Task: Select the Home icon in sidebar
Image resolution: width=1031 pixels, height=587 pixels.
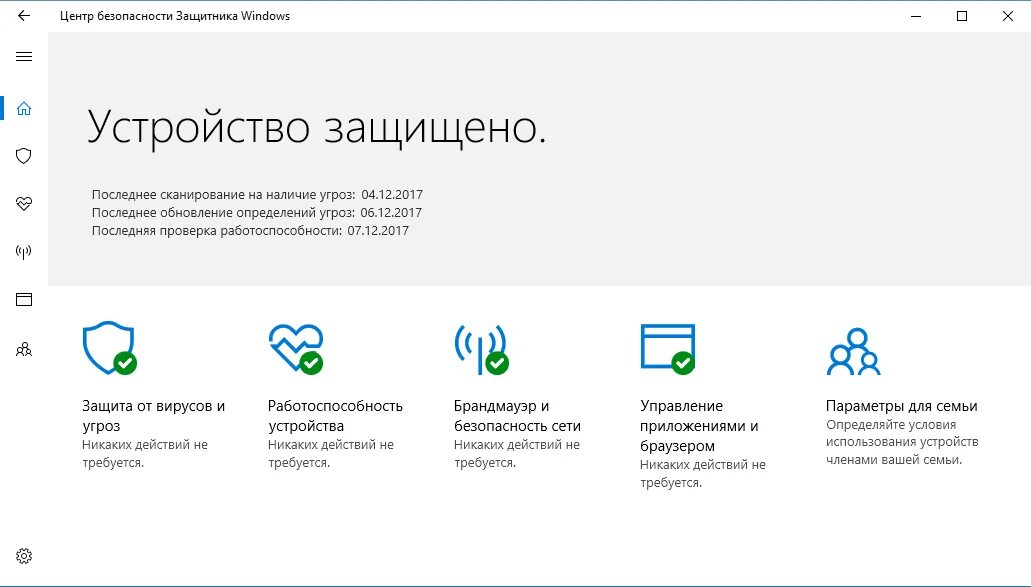Action: tap(24, 108)
